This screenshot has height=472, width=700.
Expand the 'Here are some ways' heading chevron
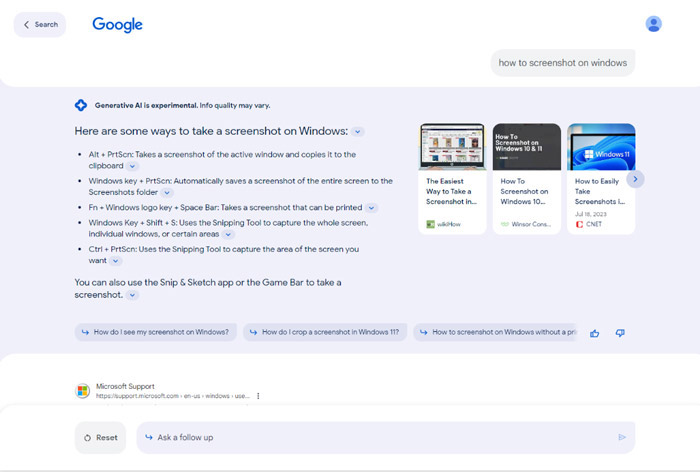click(x=358, y=132)
